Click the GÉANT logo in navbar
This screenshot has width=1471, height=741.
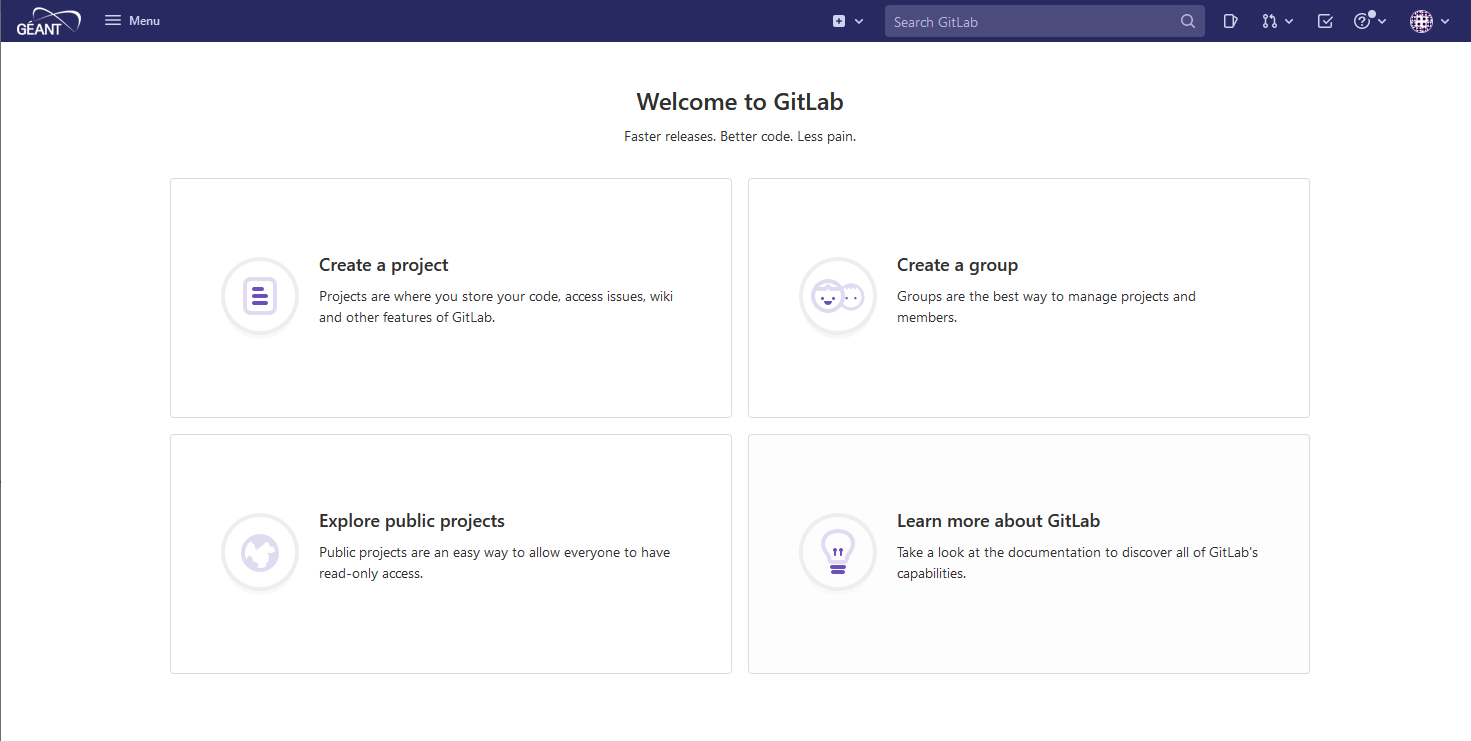[x=48, y=21]
